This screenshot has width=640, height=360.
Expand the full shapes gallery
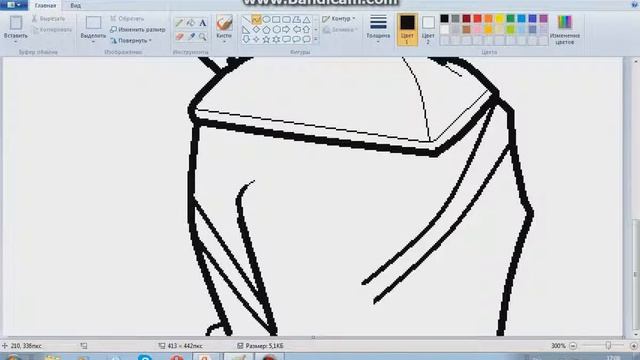pos(316,39)
